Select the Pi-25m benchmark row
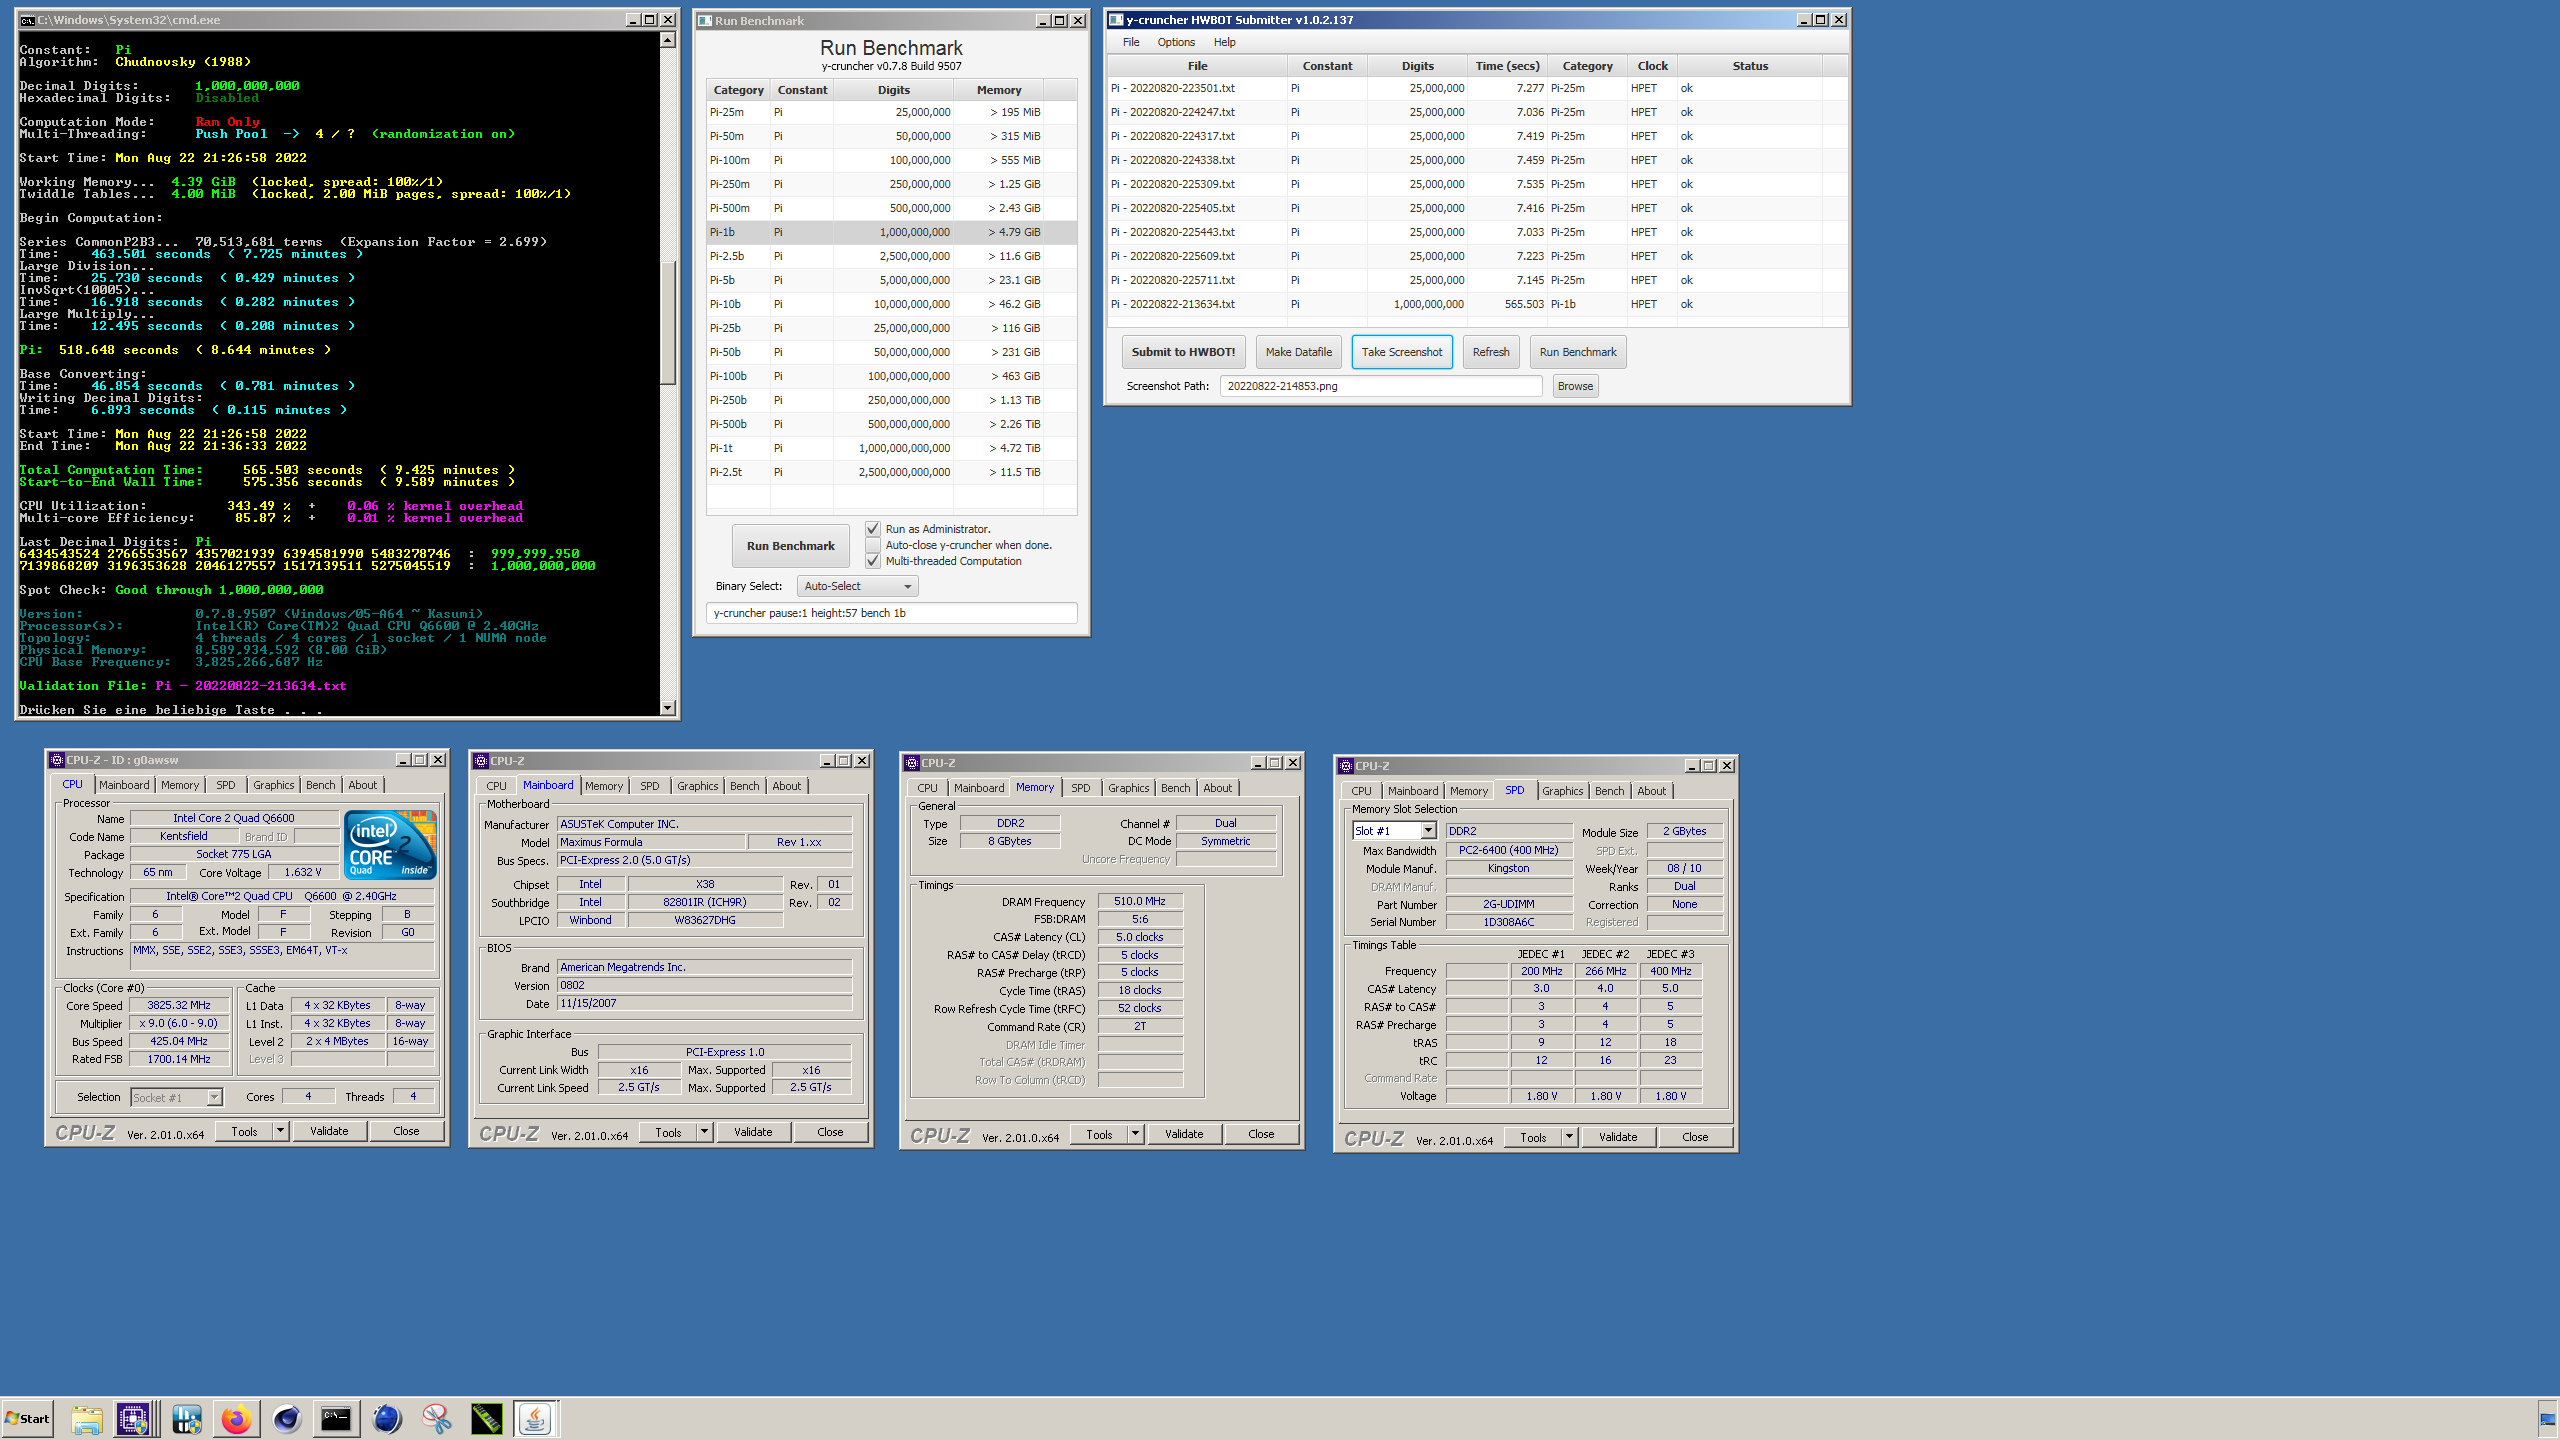The width and height of the screenshot is (2560, 1440). pos(891,112)
